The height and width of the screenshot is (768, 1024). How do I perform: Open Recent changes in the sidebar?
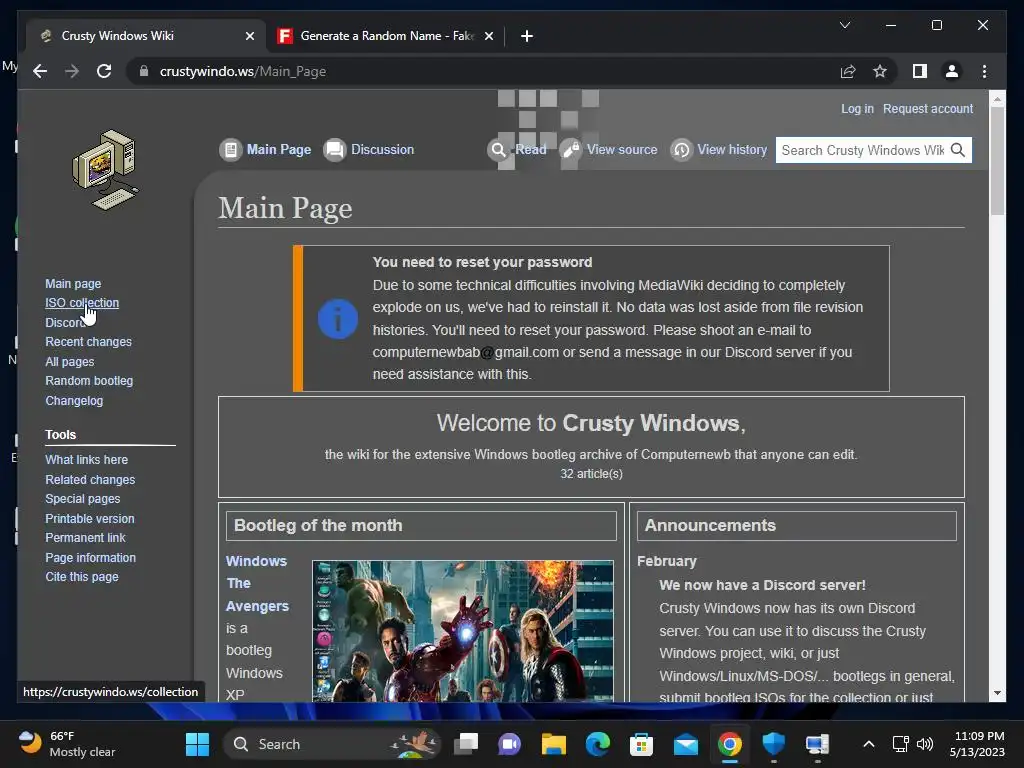[88, 342]
